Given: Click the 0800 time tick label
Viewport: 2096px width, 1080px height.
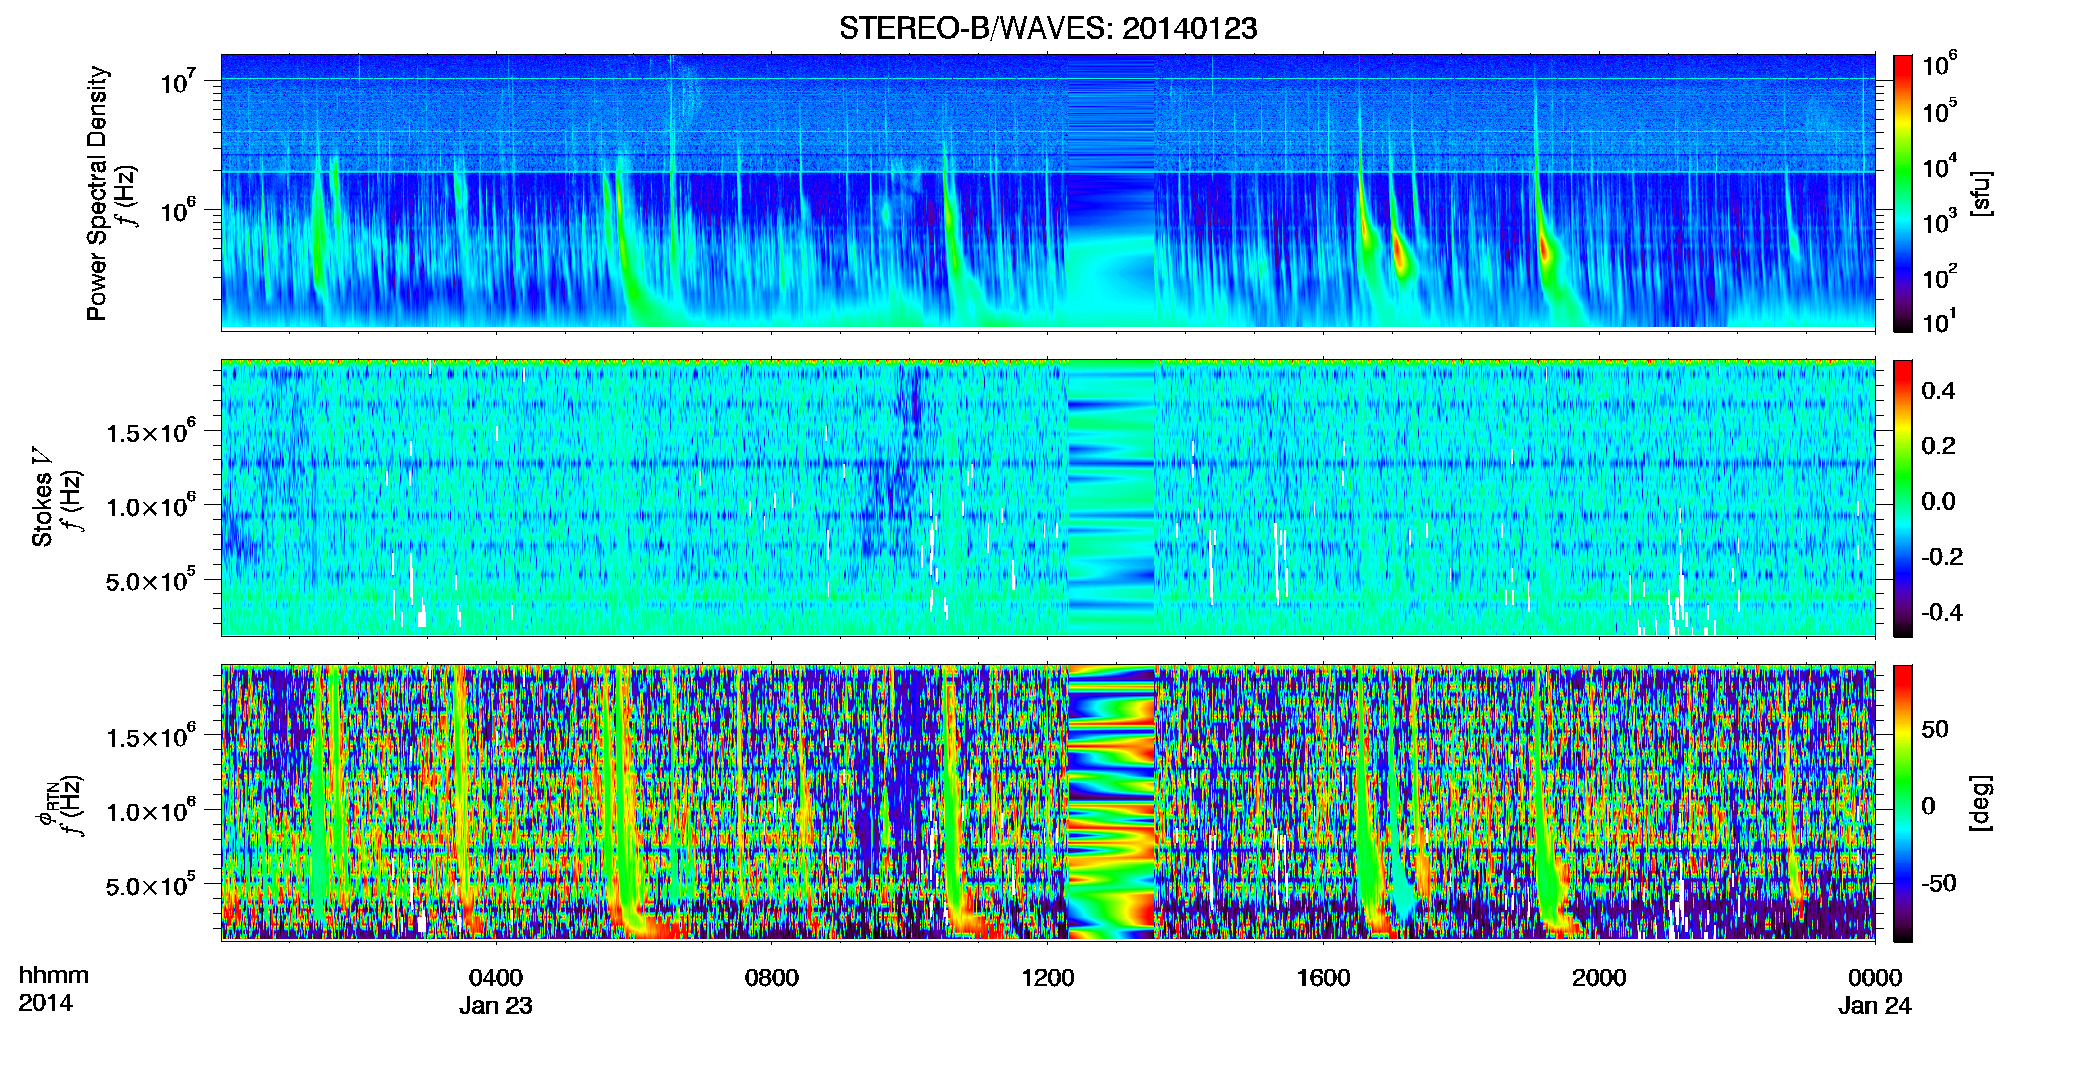Looking at the screenshot, I should (x=772, y=978).
